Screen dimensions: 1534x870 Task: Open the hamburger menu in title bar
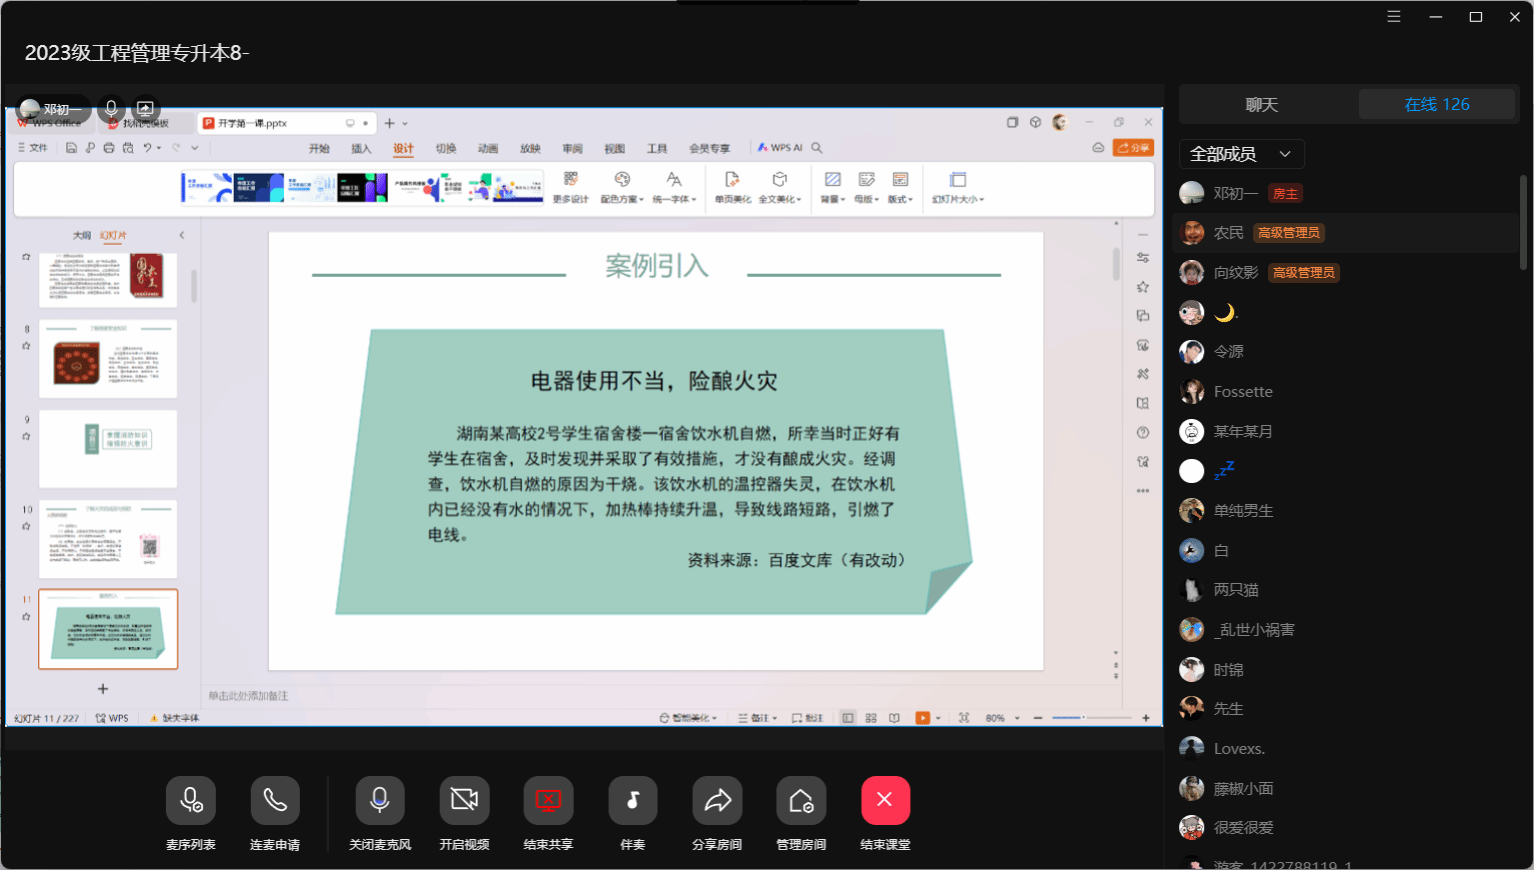1394,17
